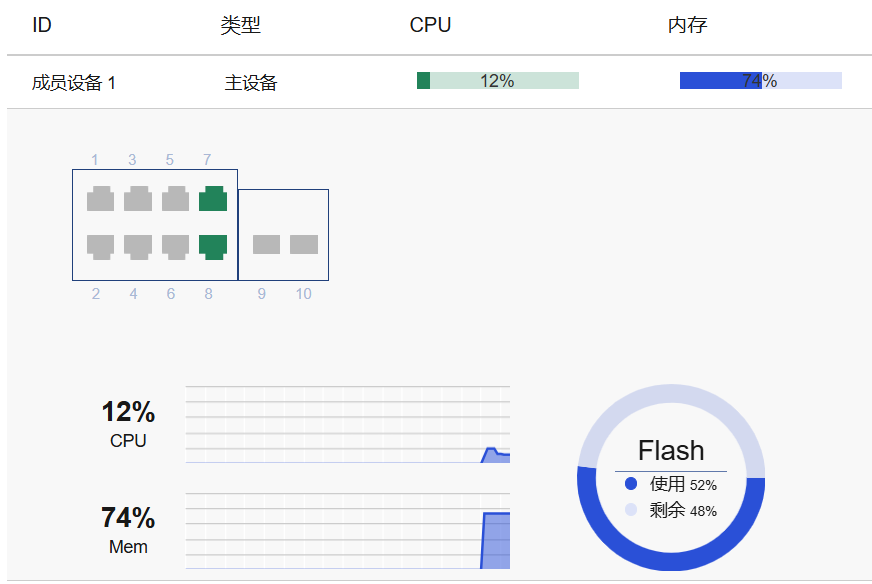This screenshot has width=872, height=584.
Task: Click the gray port 5 icon
Action: [176, 199]
